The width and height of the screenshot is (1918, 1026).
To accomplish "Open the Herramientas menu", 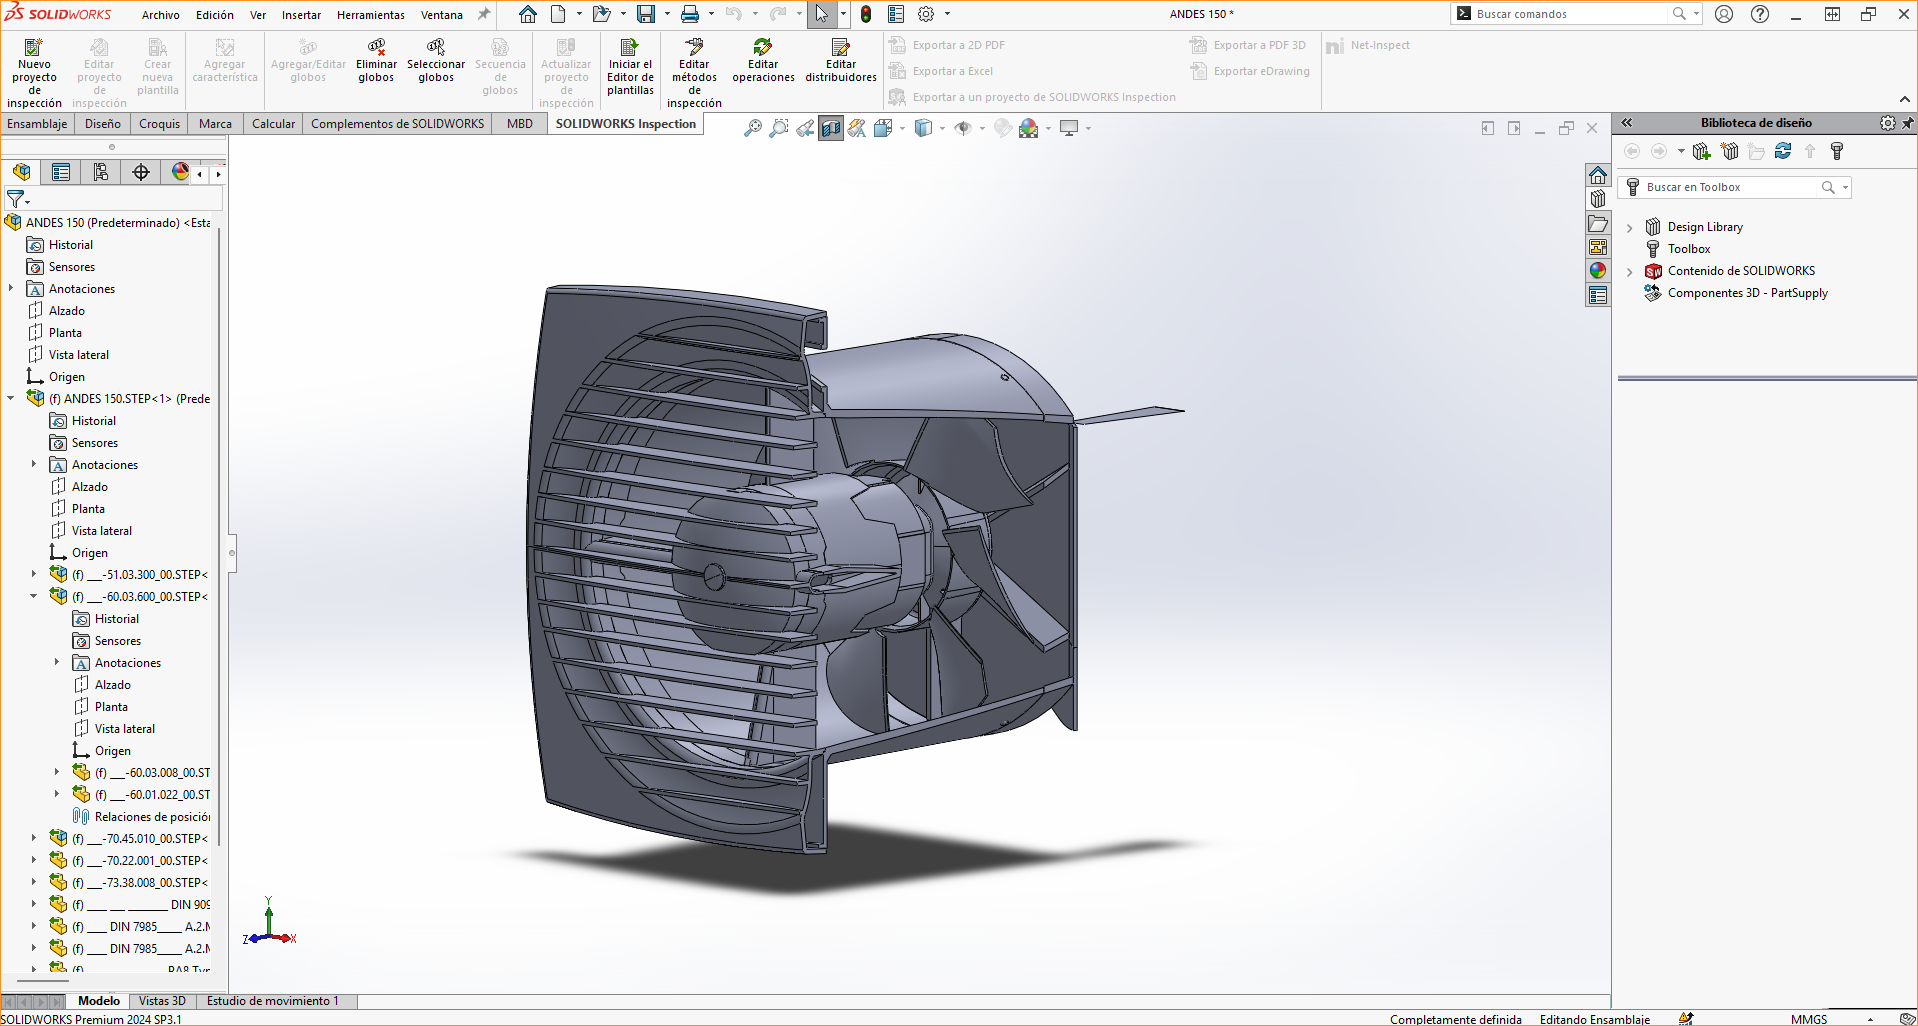I will point(370,15).
